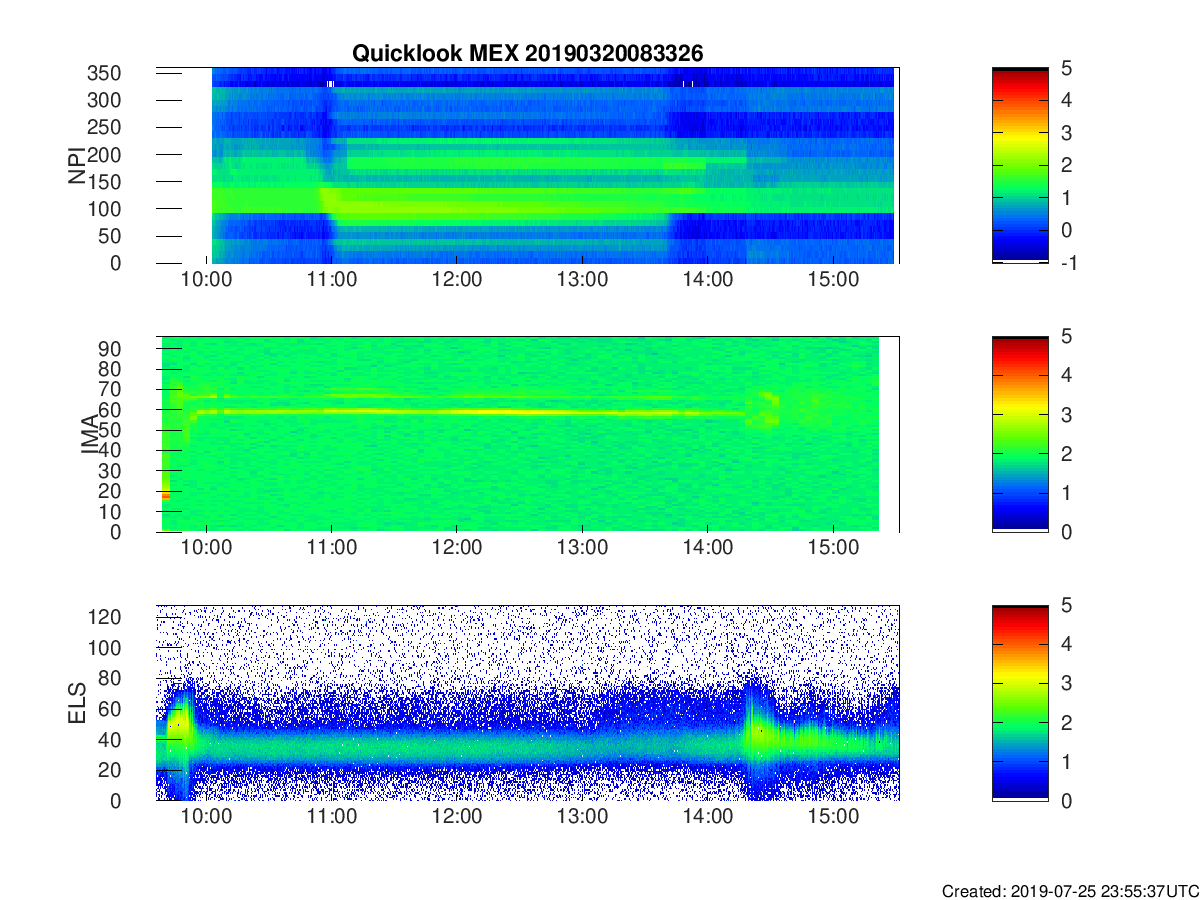The width and height of the screenshot is (1200, 900).
Task: Click 15:00 time label under NPI plot
Action: click(833, 279)
